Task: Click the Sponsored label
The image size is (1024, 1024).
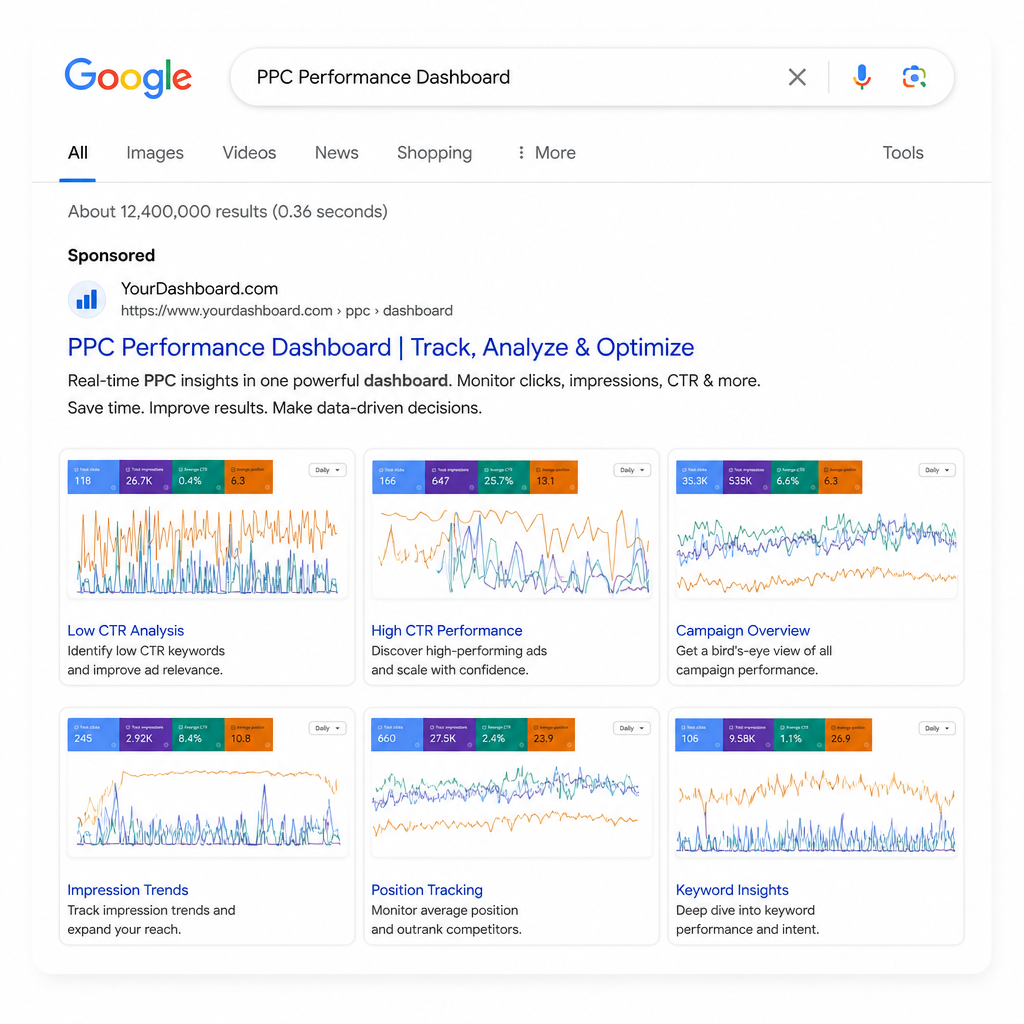Action: [111, 255]
